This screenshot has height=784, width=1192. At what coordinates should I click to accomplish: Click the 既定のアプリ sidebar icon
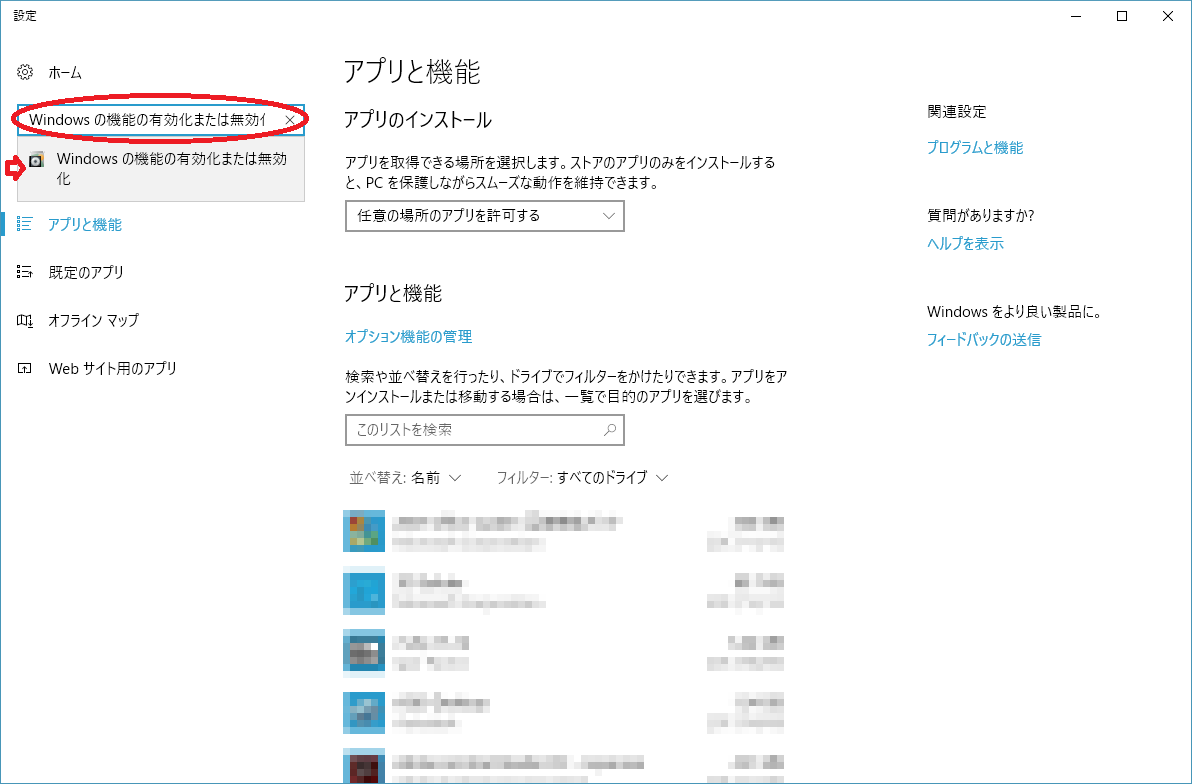(x=25, y=271)
